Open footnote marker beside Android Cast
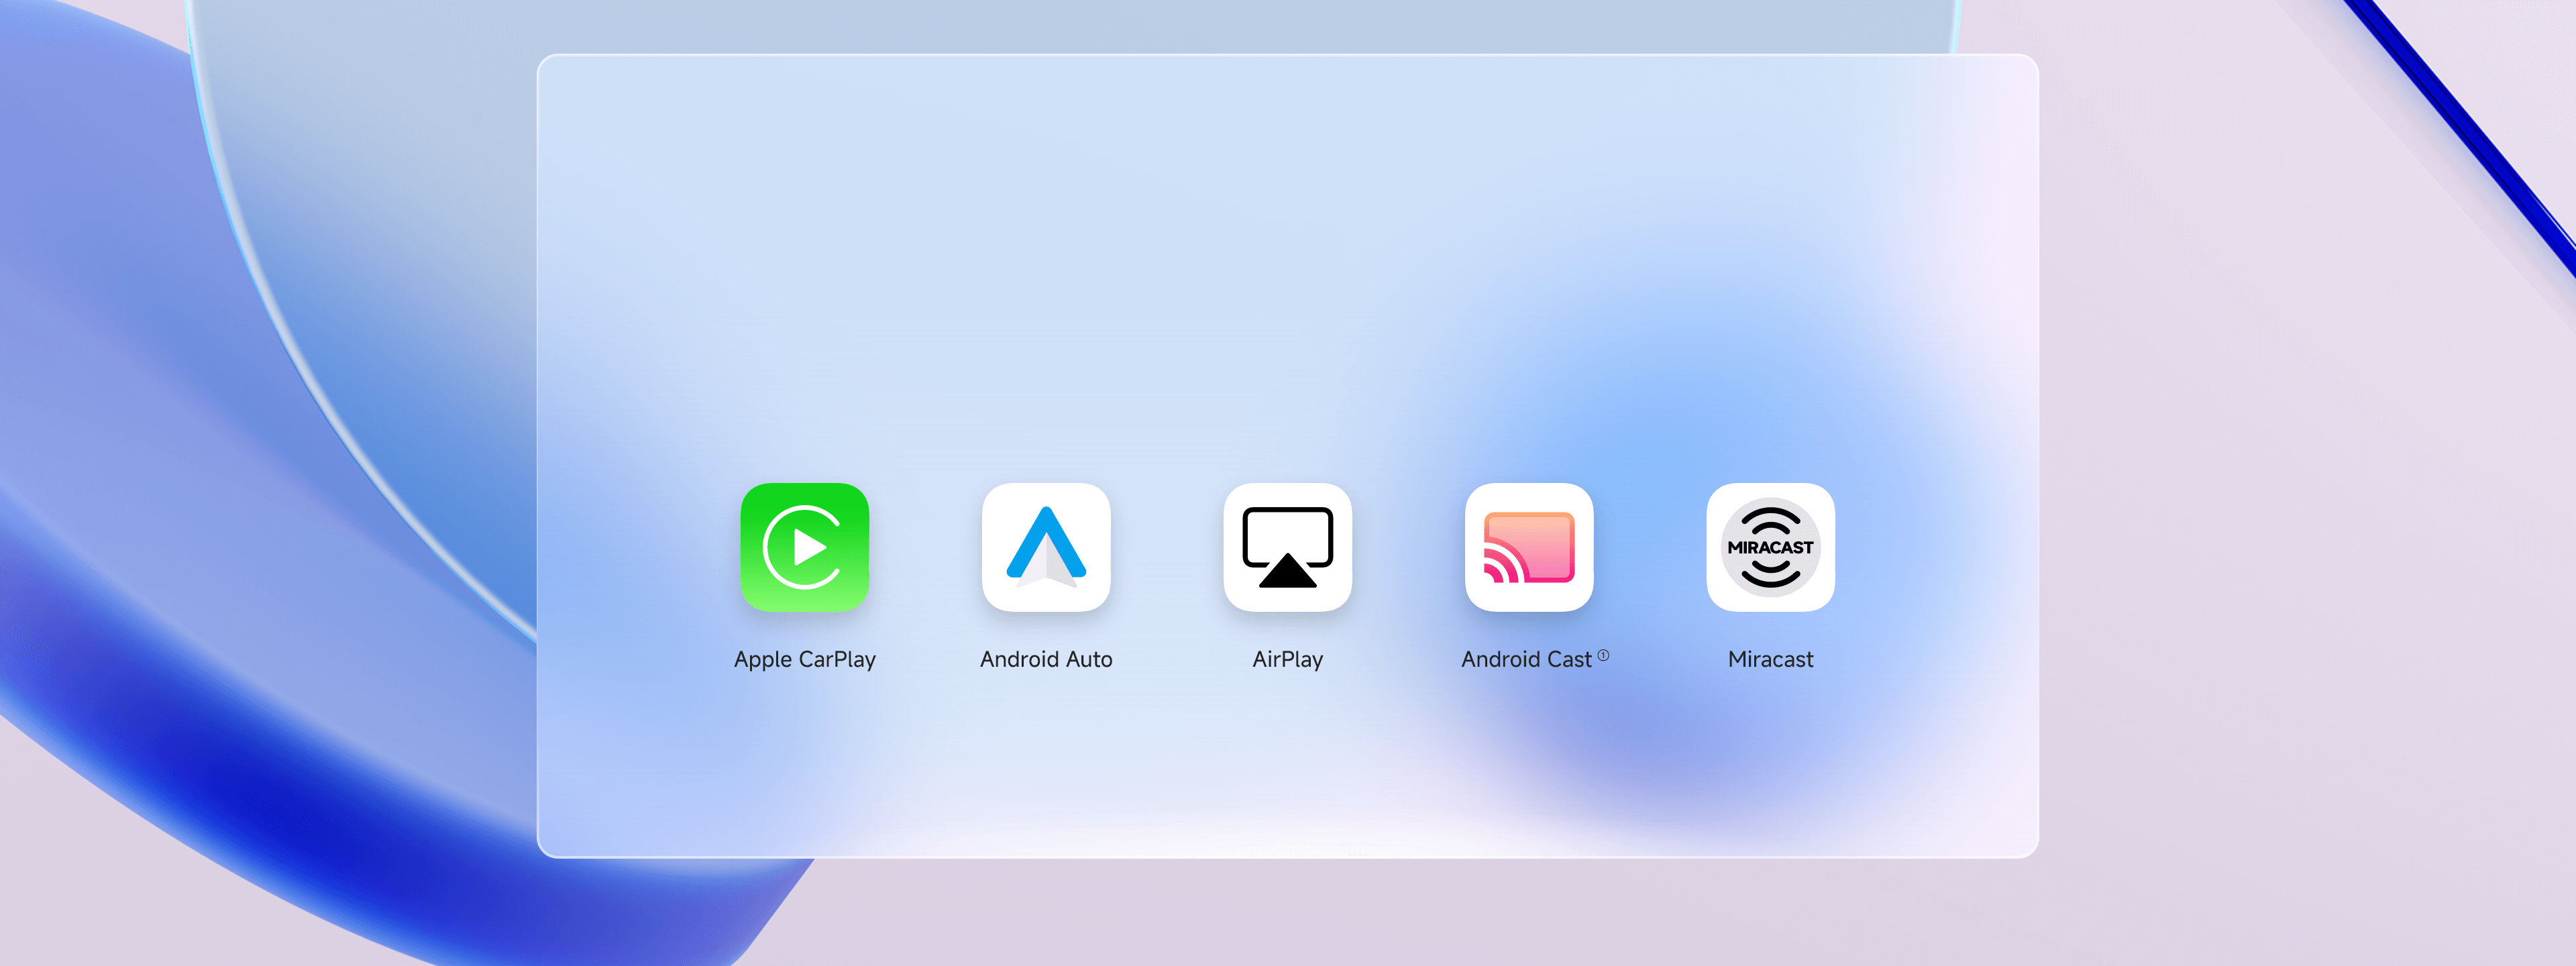Screen dimensions: 2576x966 point(1603,655)
